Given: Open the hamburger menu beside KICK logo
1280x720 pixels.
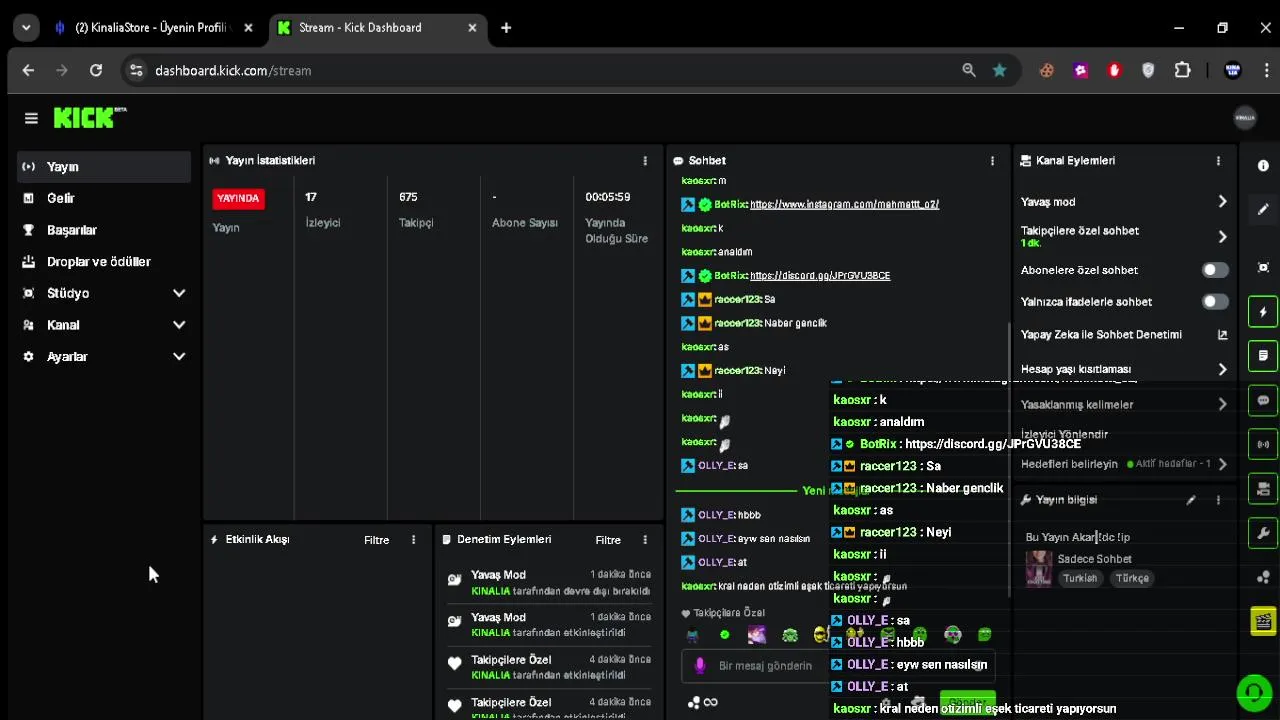Looking at the screenshot, I should pos(31,118).
